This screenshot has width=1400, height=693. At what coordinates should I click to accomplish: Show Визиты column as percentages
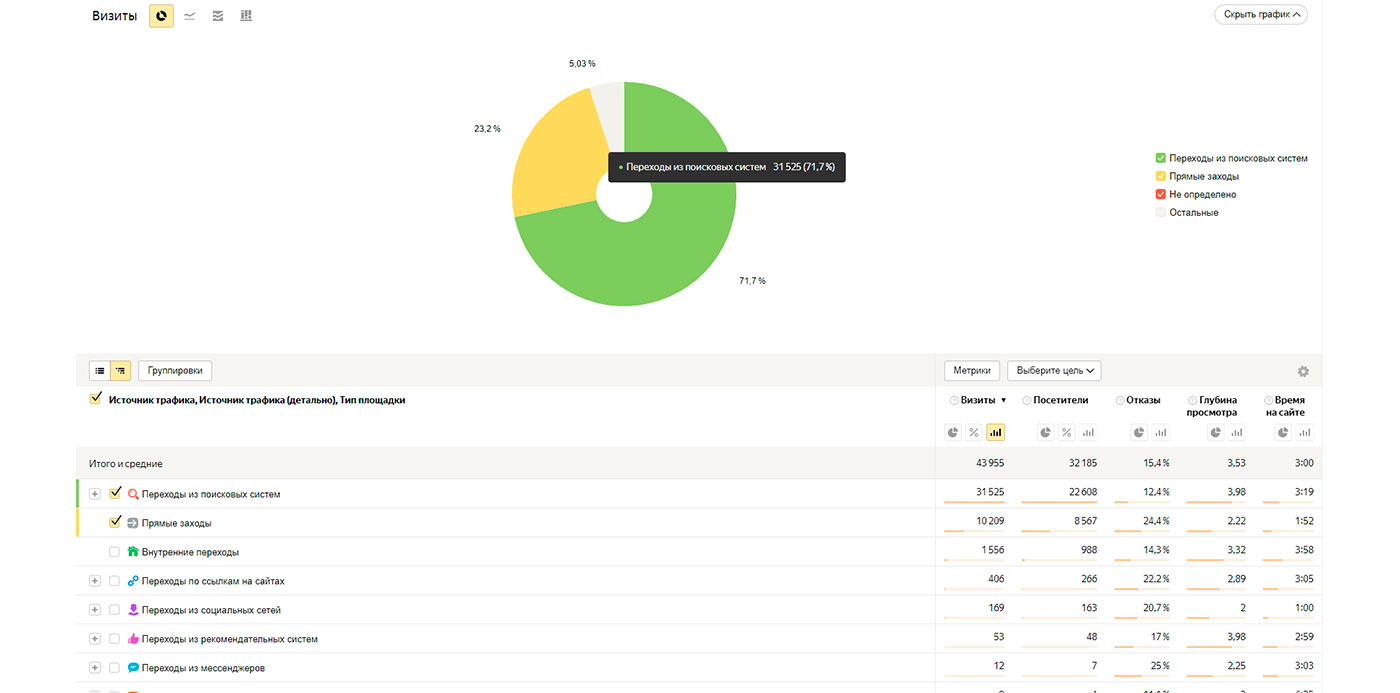pyautogui.click(x=974, y=432)
